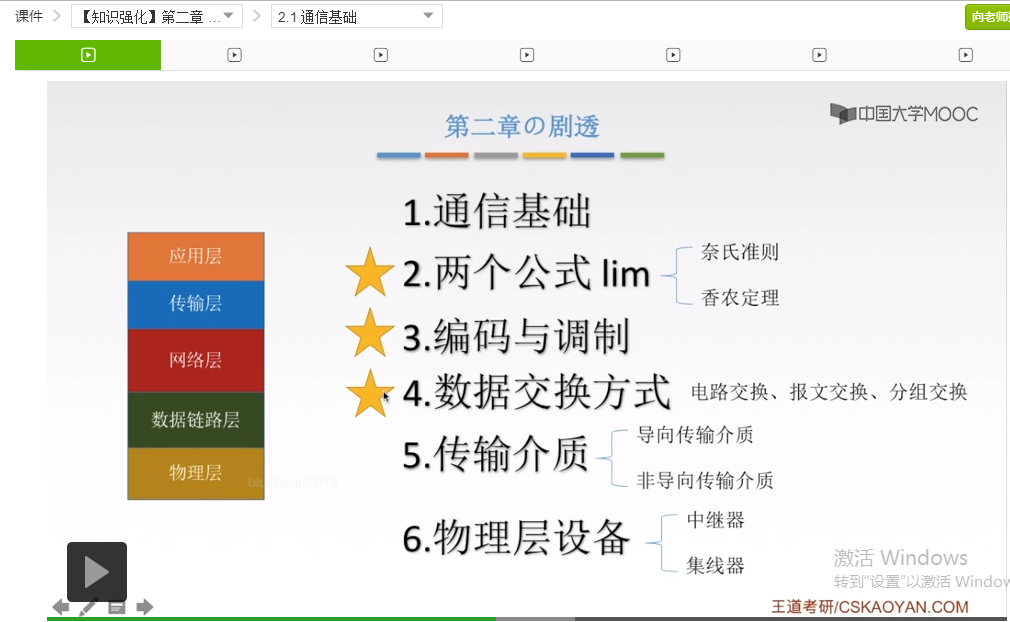The width and height of the screenshot is (1010, 622).
Task: Open the fifth video segment tab
Action: coord(673,55)
